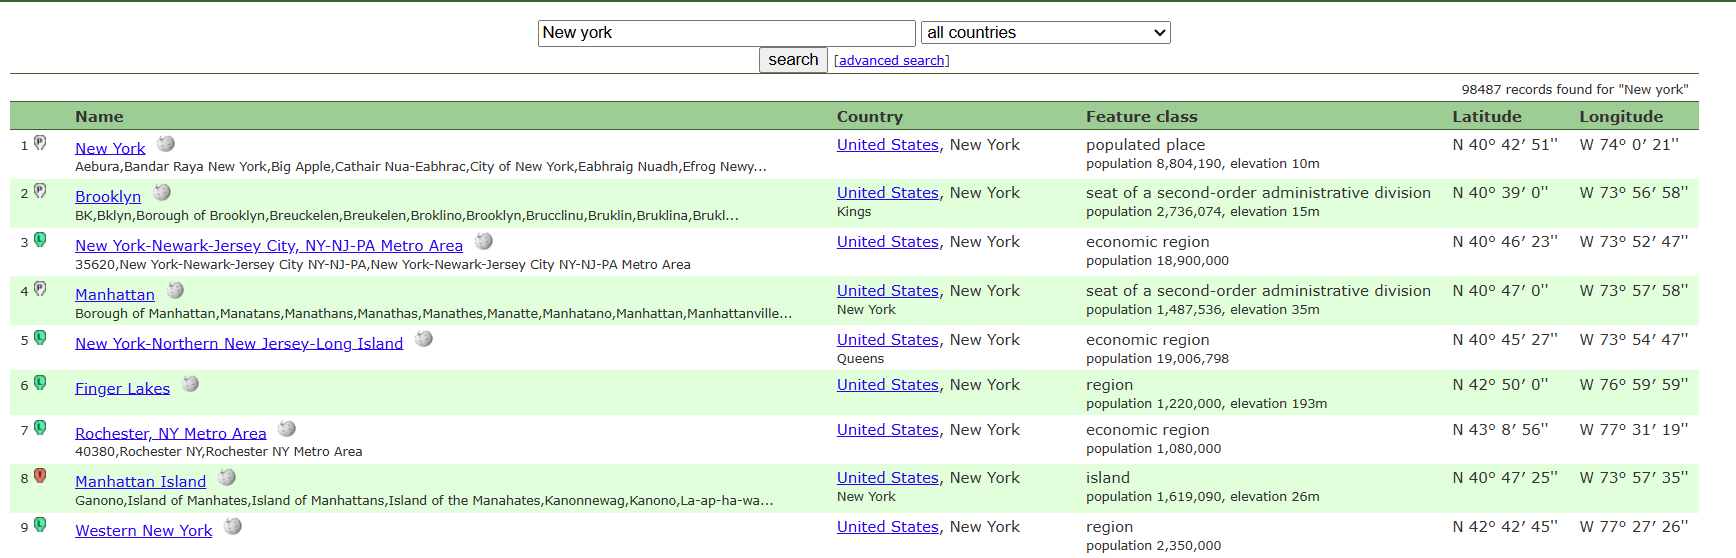The height and width of the screenshot is (558, 1736).
Task: Open the advanced search link
Action: pyautogui.click(x=892, y=61)
